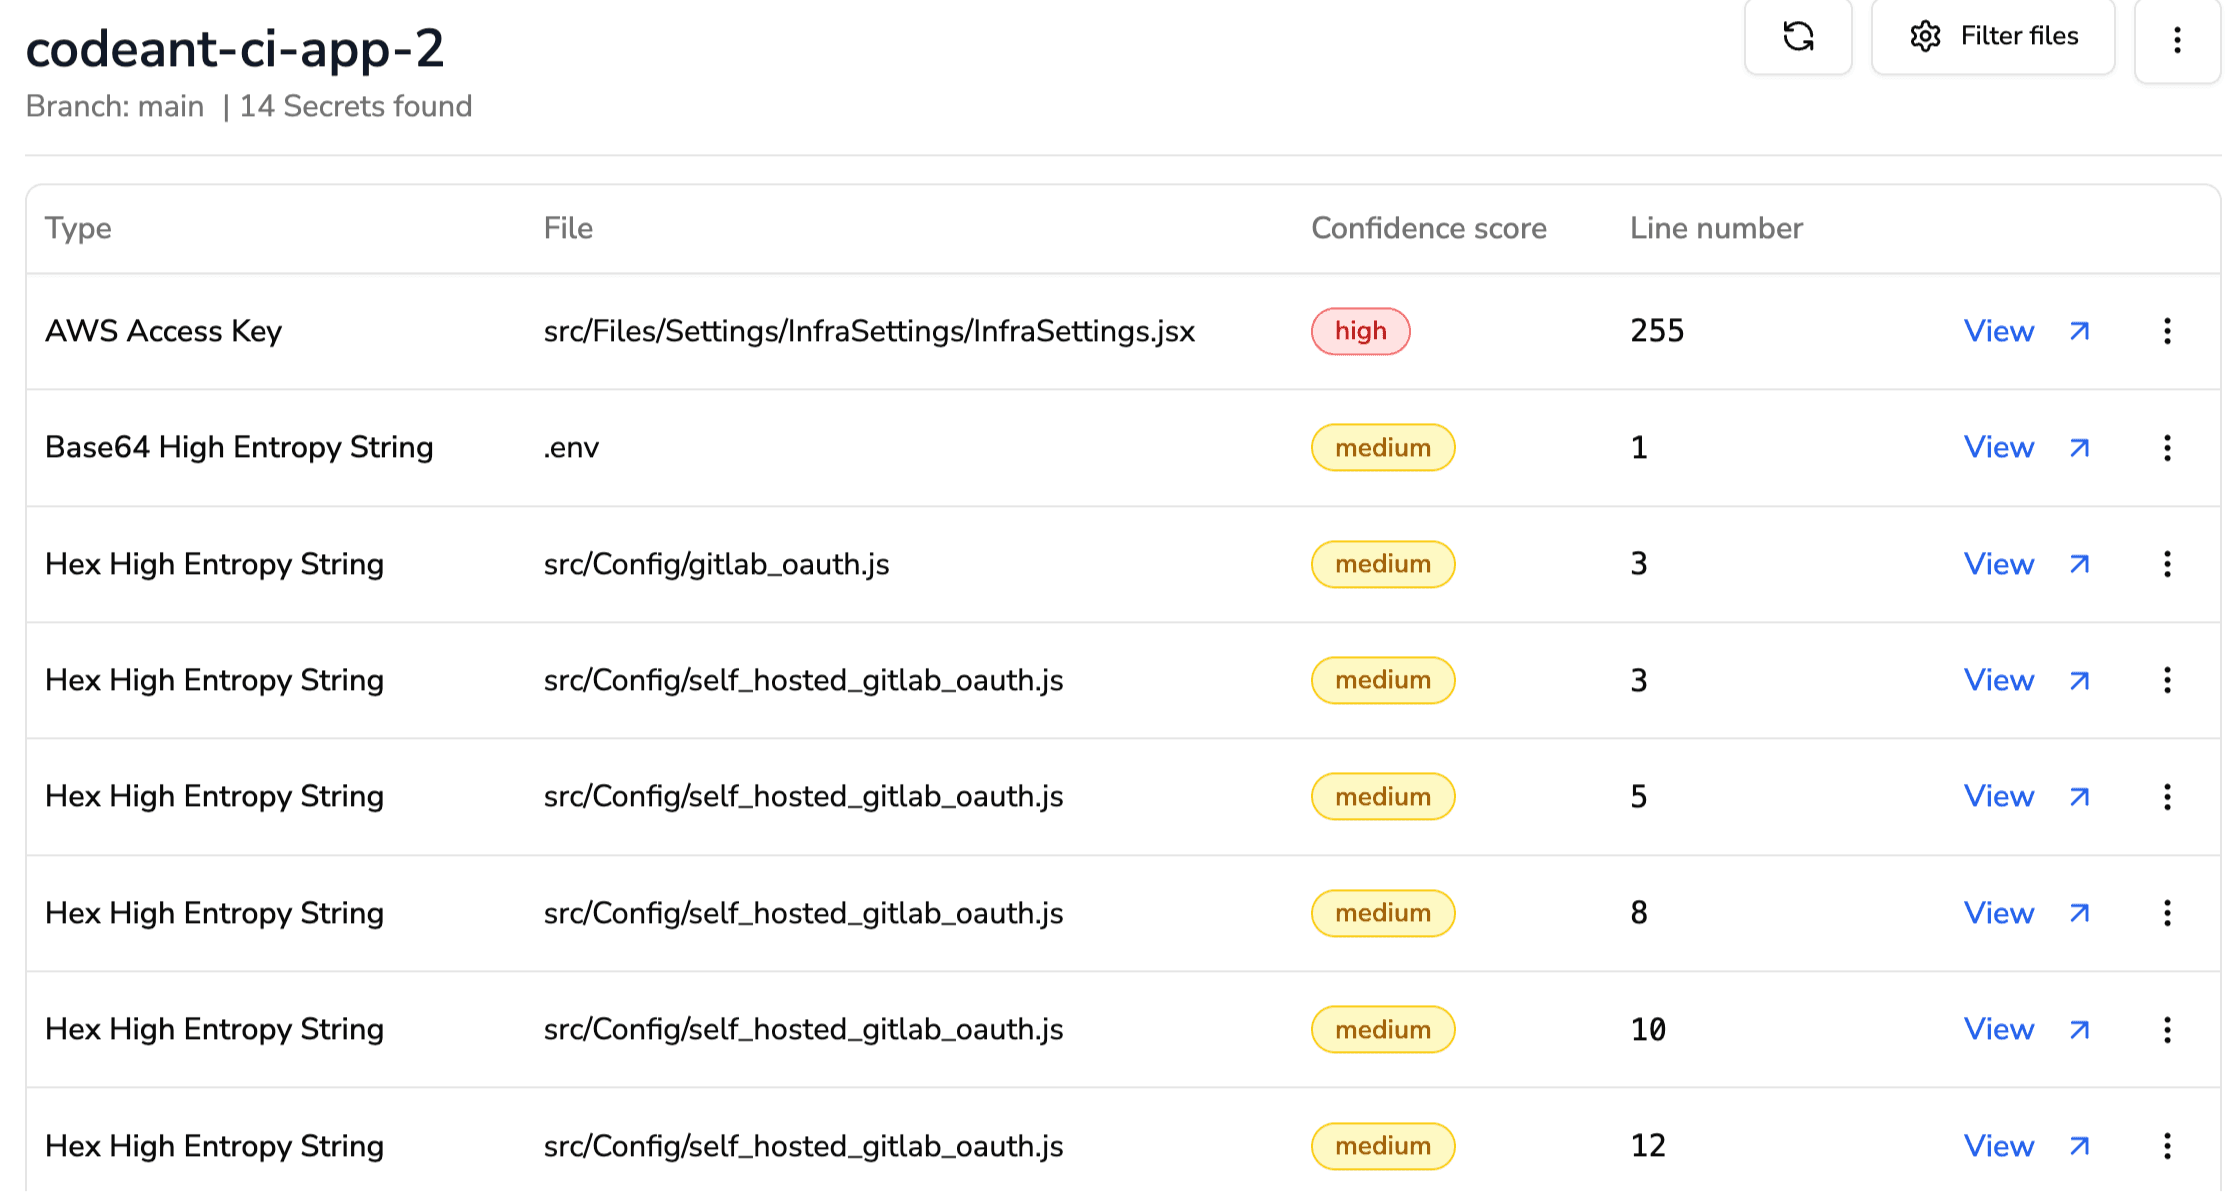Viewport: 2240px width, 1192px height.
Task: Click the external link arrow next to gitlab_oauth.js row
Action: (x=2079, y=564)
